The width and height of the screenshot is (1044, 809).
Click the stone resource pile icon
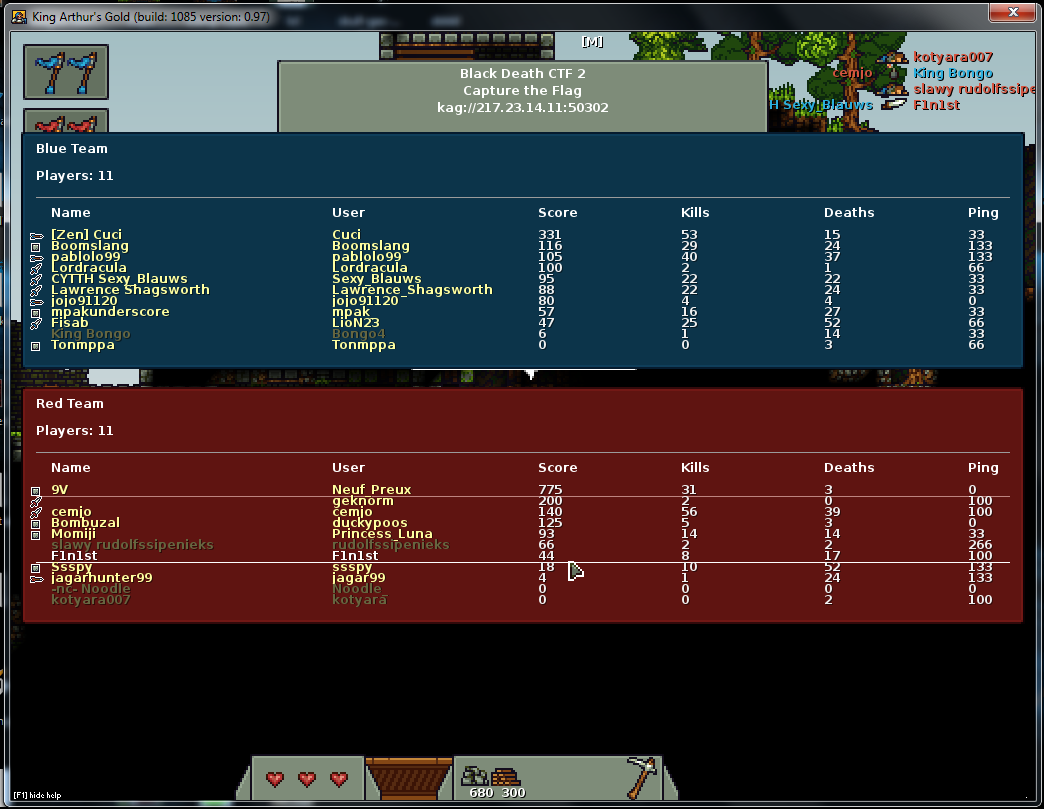click(x=474, y=775)
